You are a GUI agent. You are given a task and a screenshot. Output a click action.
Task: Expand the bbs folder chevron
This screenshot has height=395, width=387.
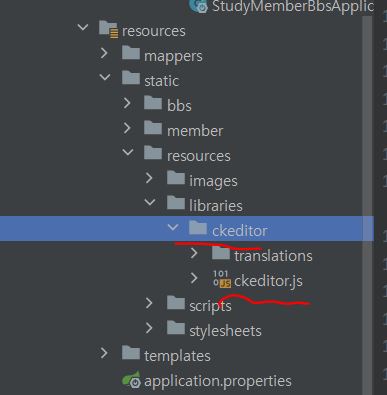(127, 103)
